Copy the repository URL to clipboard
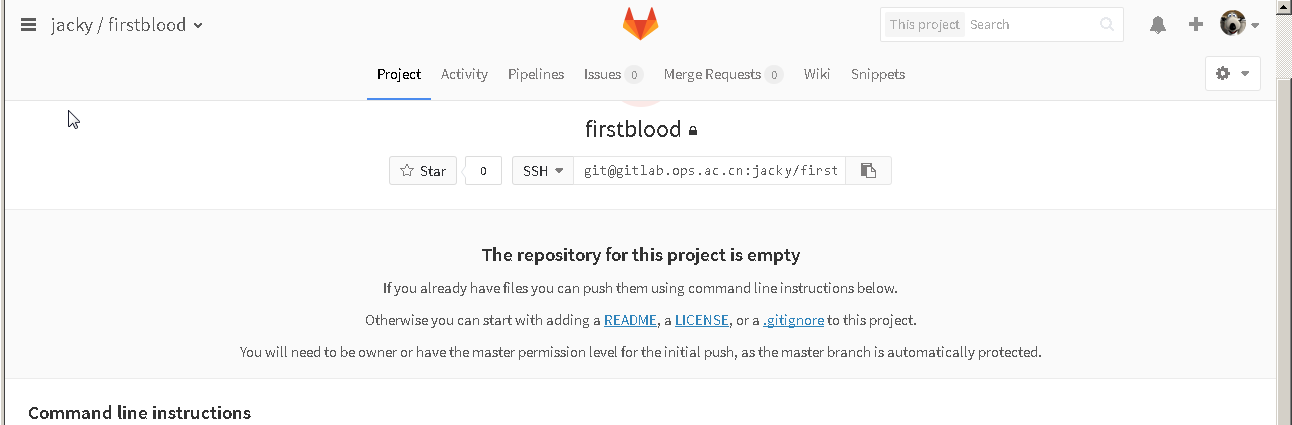The image size is (1292, 425). coord(868,171)
